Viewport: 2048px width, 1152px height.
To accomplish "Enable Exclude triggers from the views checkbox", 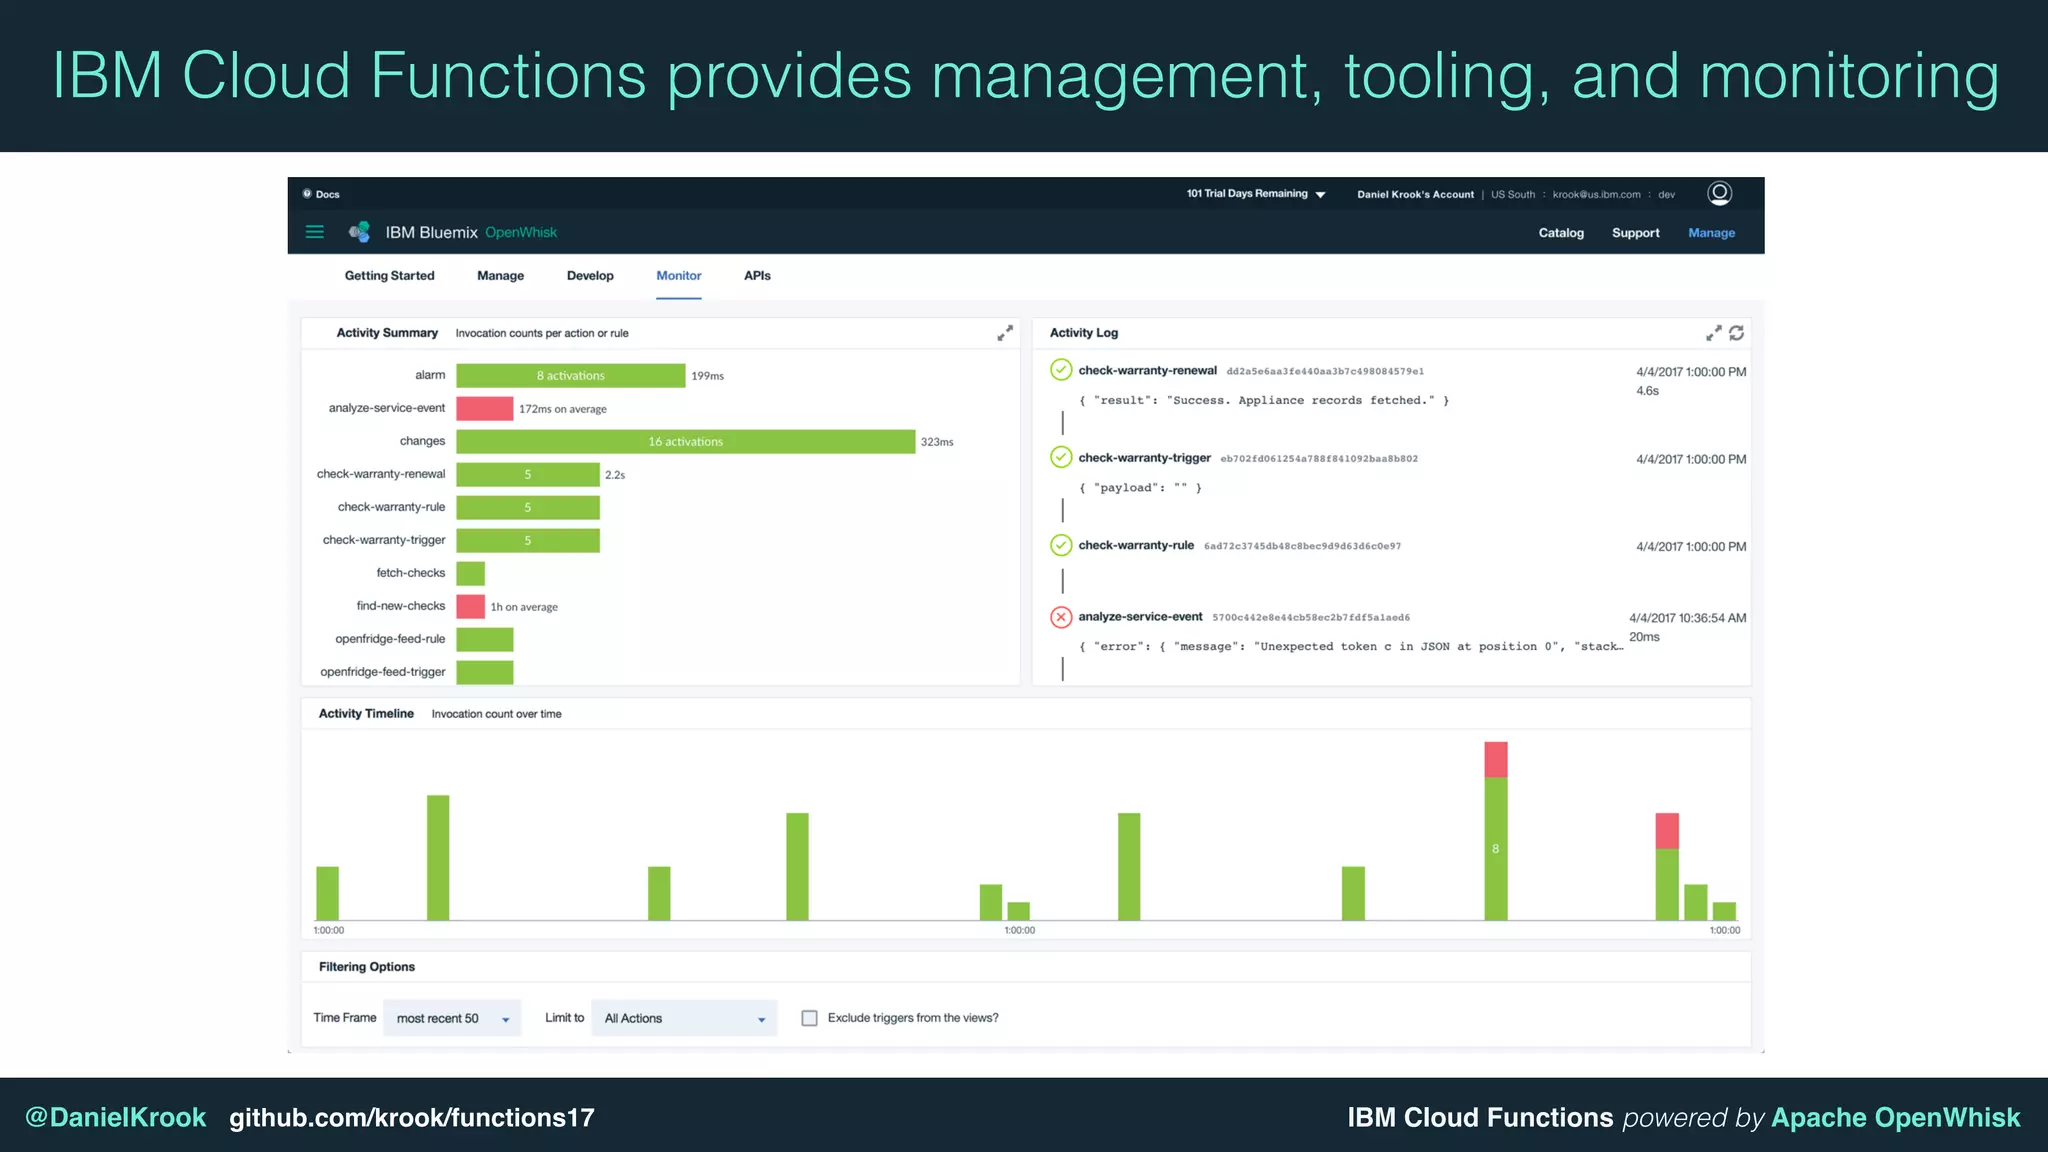I will coord(809,1018).
